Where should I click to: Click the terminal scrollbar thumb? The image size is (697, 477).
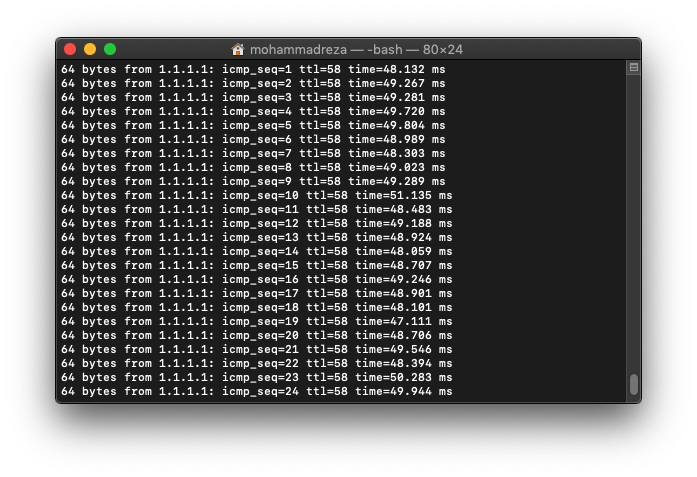634,384
